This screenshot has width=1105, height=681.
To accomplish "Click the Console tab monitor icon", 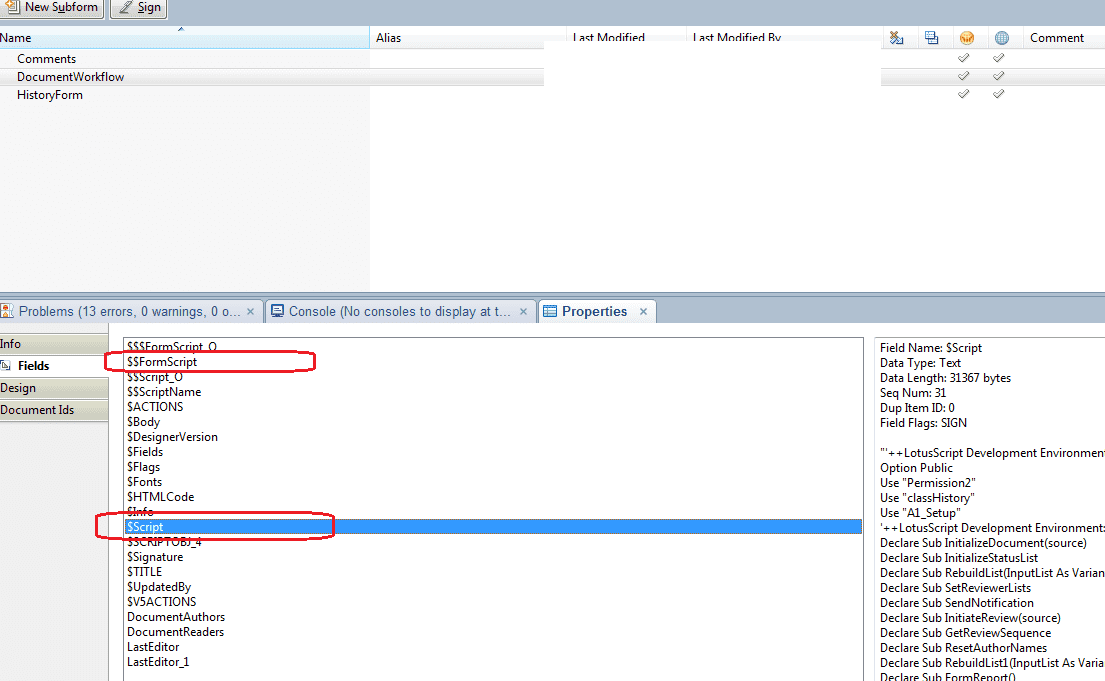I will 278,312.
